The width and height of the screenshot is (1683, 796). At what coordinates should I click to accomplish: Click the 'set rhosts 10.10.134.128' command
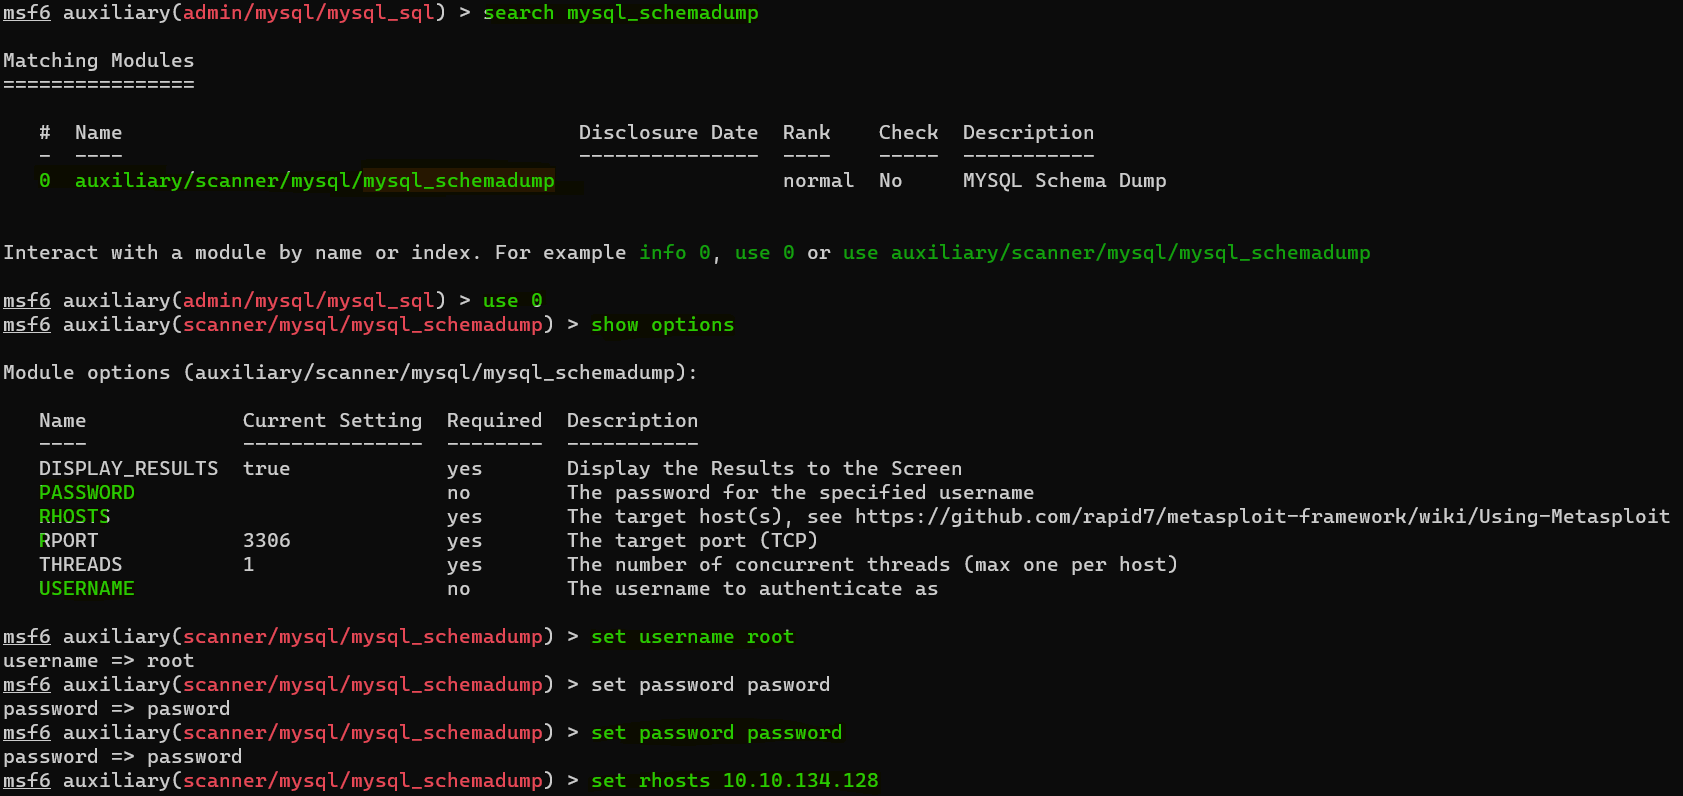[734, 781]
